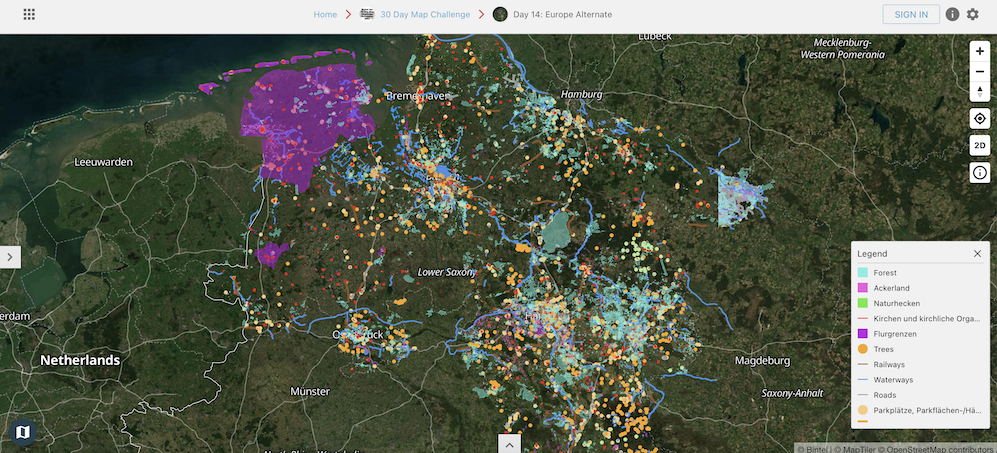This screenshot has width=997, height=453.
Task: Click the header info icon
Action: click(952, 15)
